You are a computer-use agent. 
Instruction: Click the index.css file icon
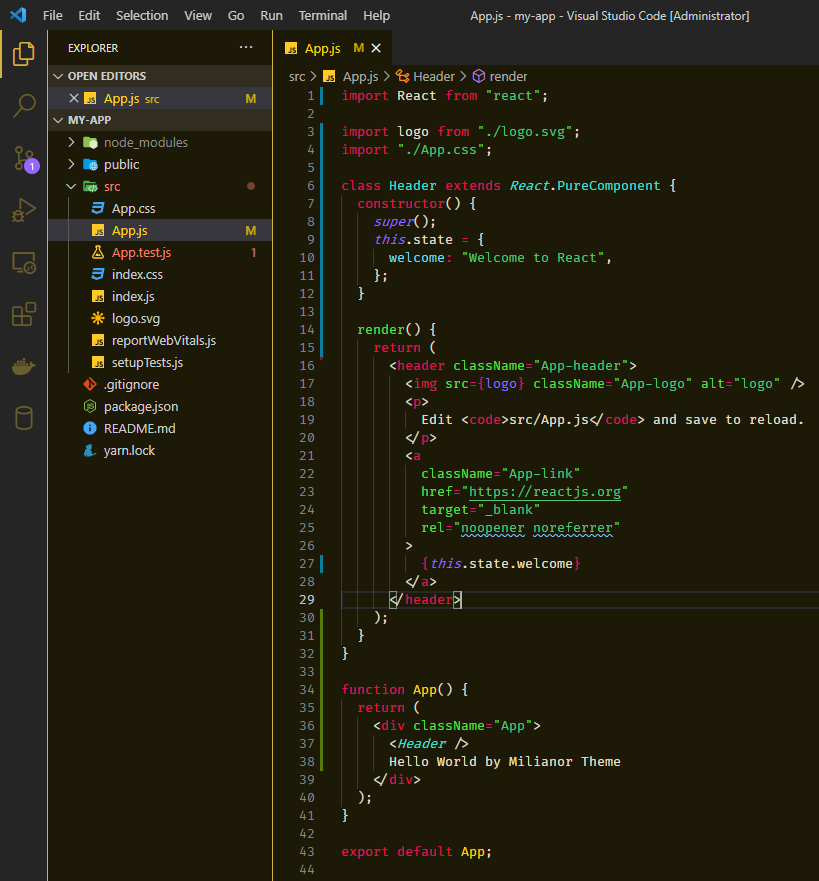click(98, 274)
